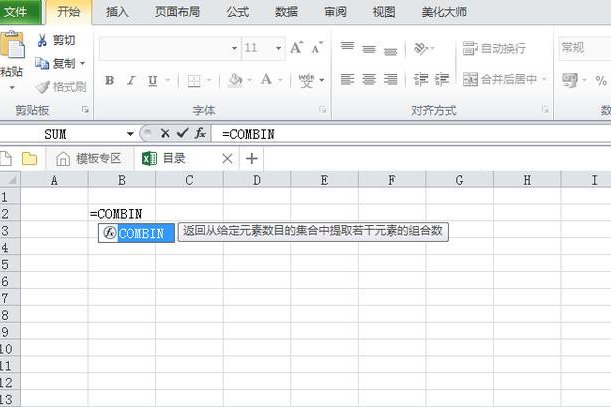Image resolution: width=611 pixels, height=407 pixels.
Task: Click the Select All corner button
Action: (10, 180)
